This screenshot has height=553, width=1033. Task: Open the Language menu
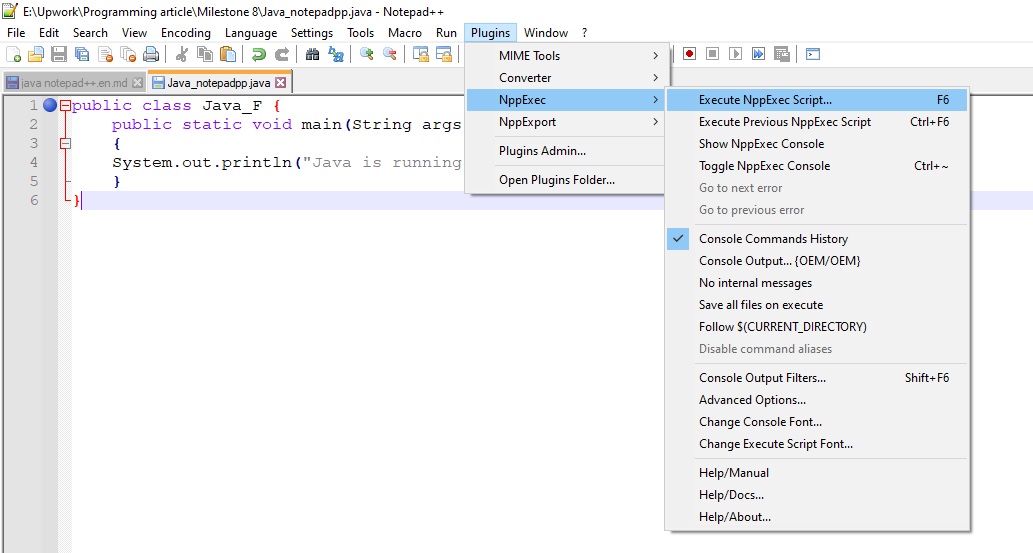click(251, 33)
